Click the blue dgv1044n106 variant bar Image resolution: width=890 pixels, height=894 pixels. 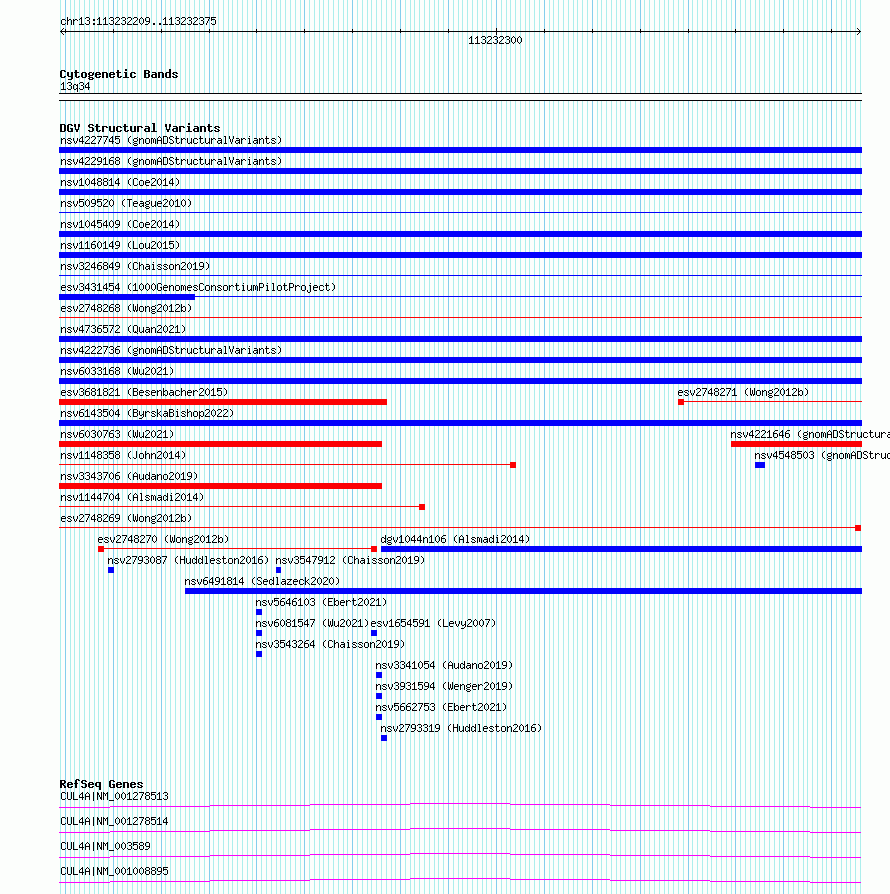(621, 549)
